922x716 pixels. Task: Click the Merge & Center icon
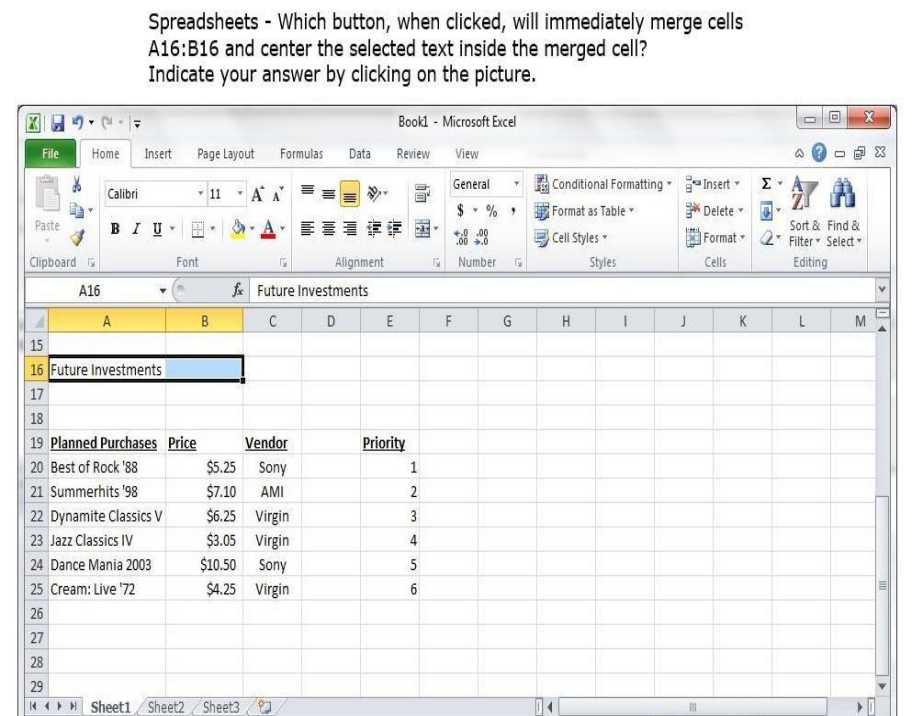tap(422, 228)
